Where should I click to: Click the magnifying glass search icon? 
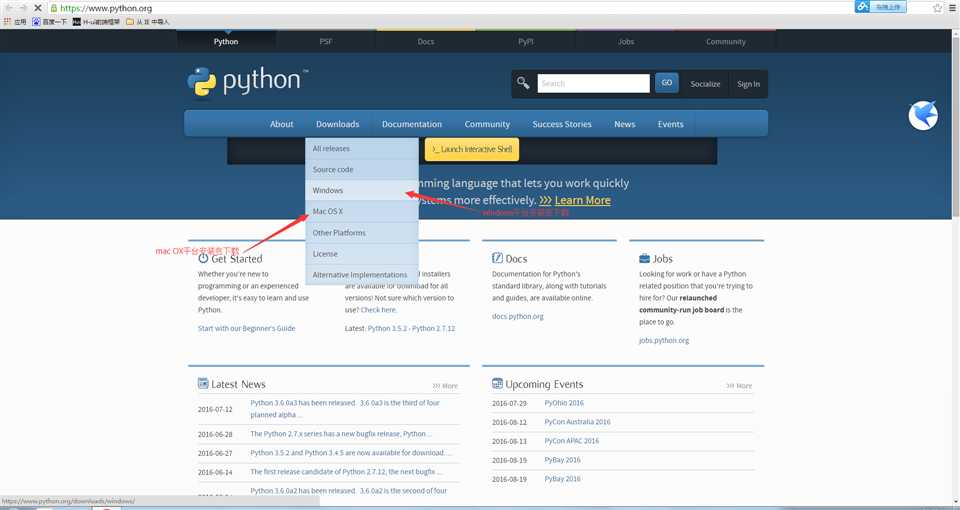click(523, 83)
